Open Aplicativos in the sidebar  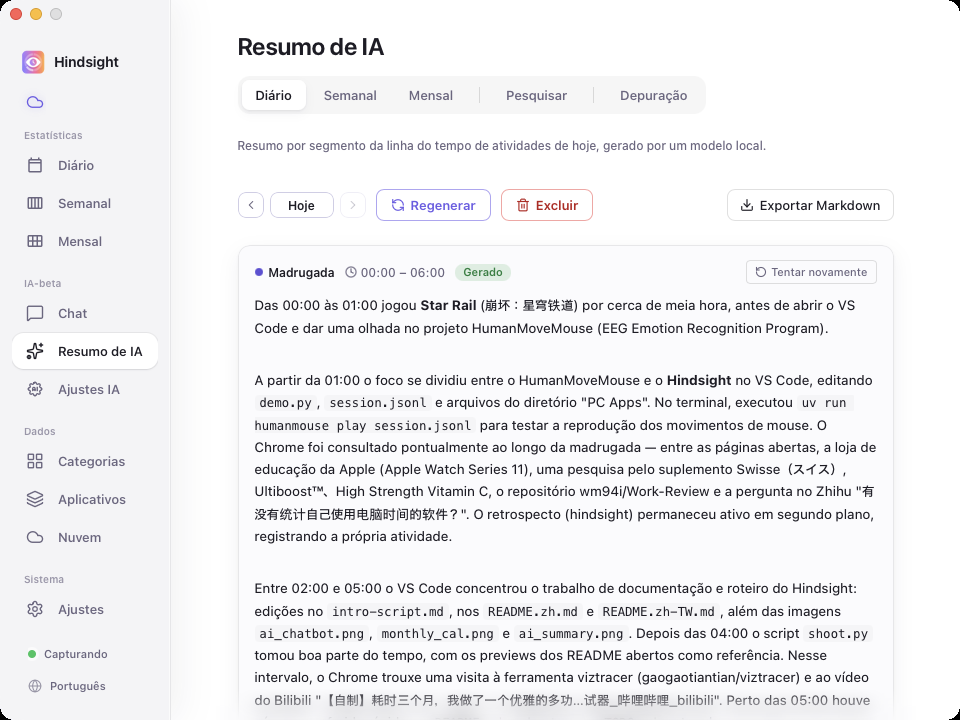pos(85,500)
